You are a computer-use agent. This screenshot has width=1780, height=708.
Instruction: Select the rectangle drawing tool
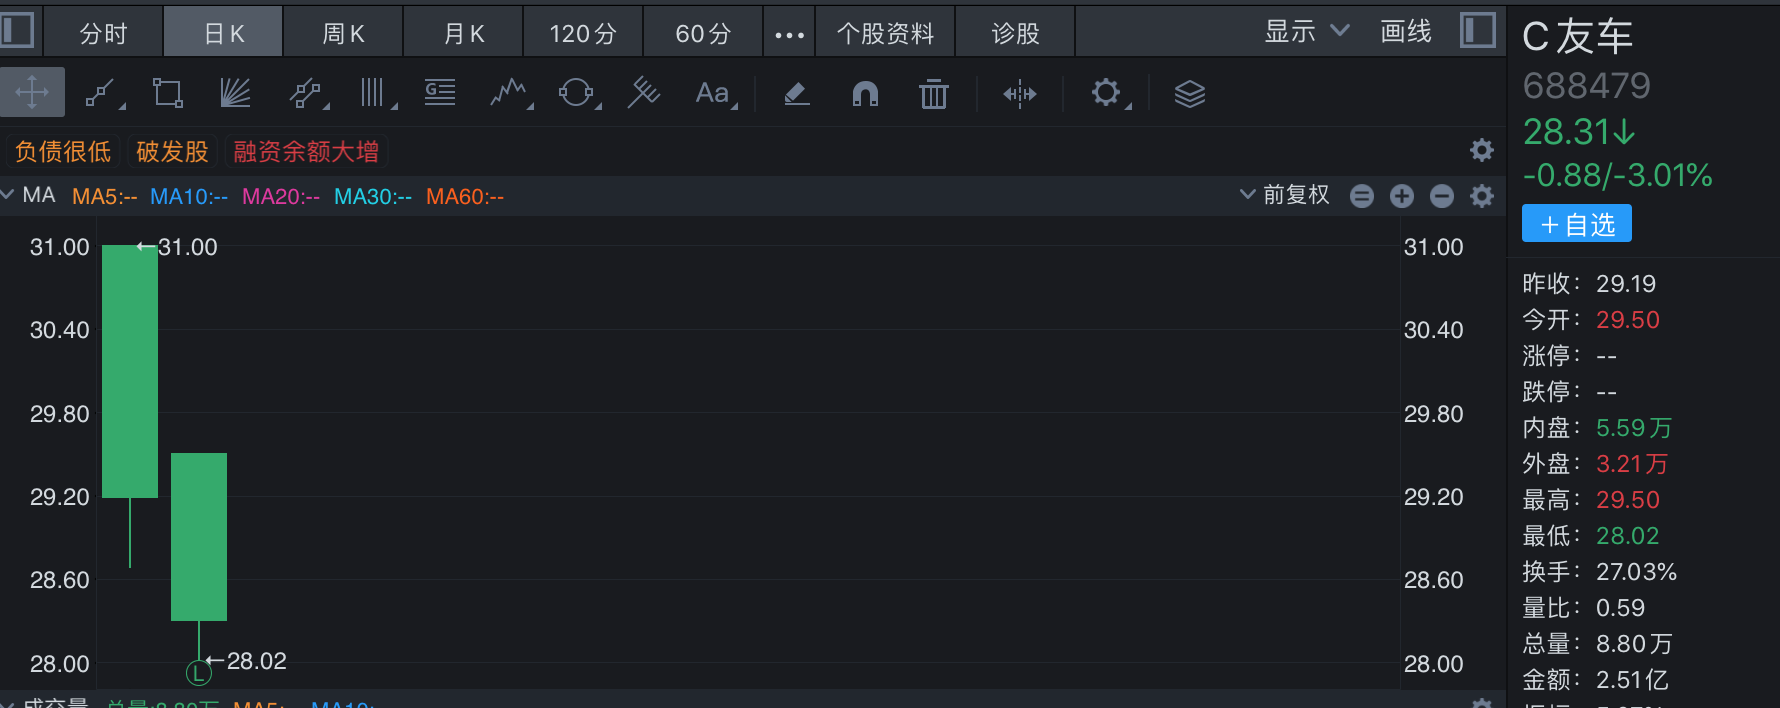pos(167,94)
